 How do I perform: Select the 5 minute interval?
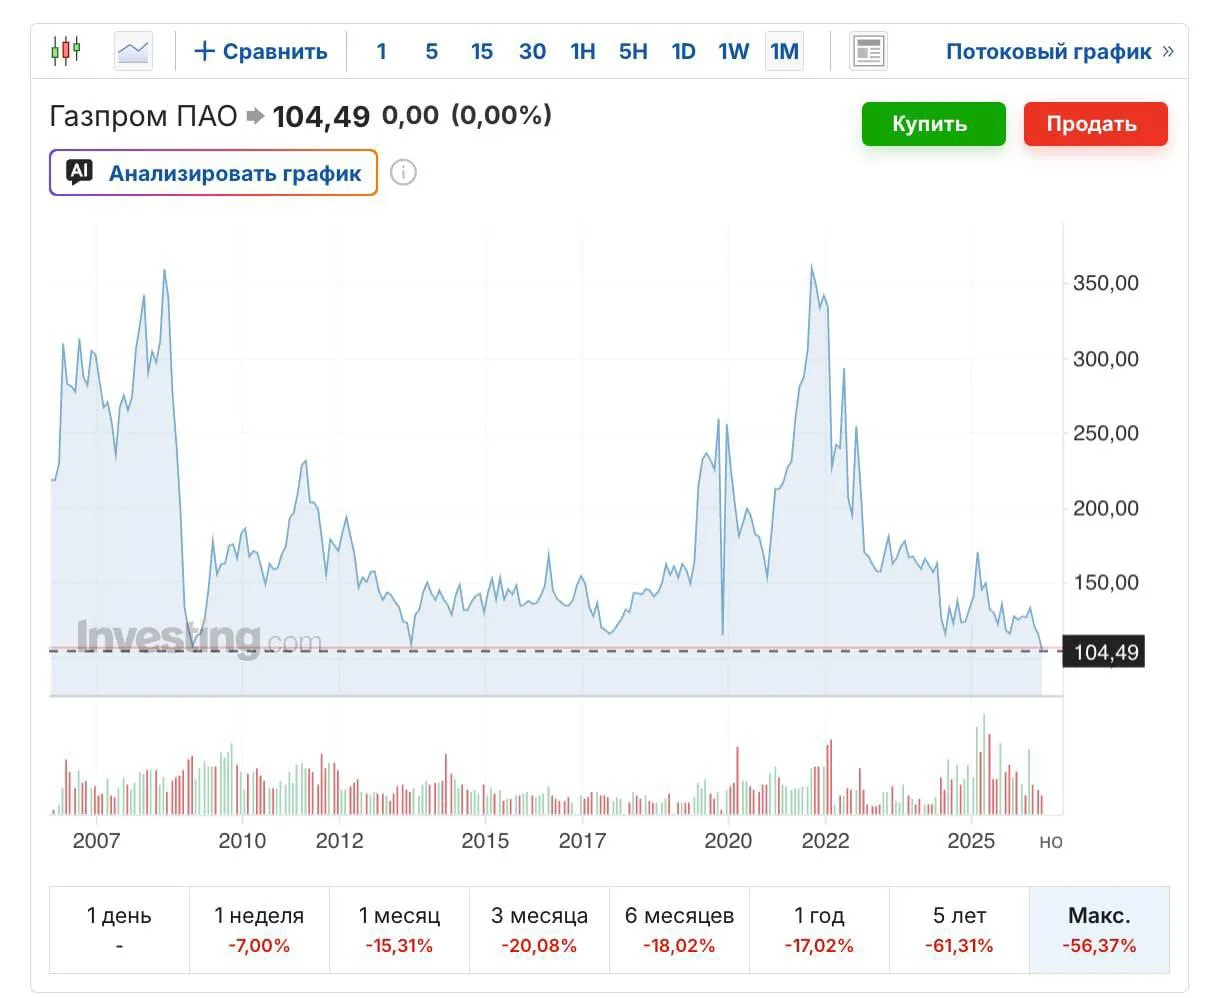[431, 51]
